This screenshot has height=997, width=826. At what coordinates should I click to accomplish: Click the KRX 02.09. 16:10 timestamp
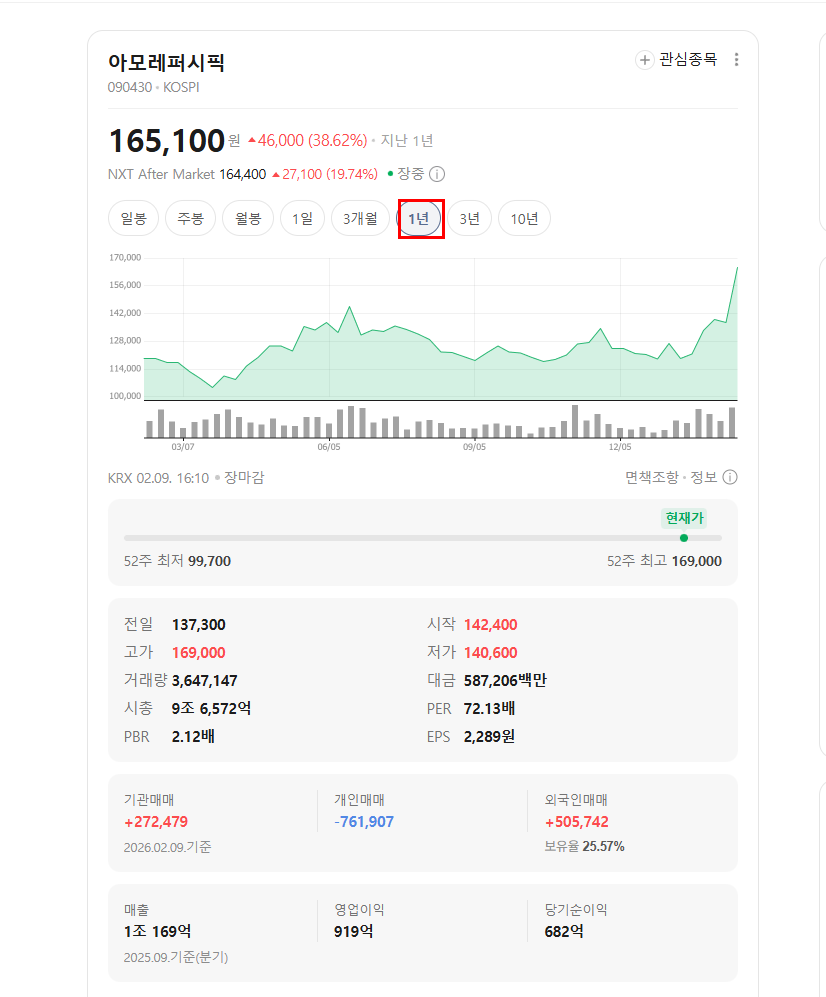[158, 478]
